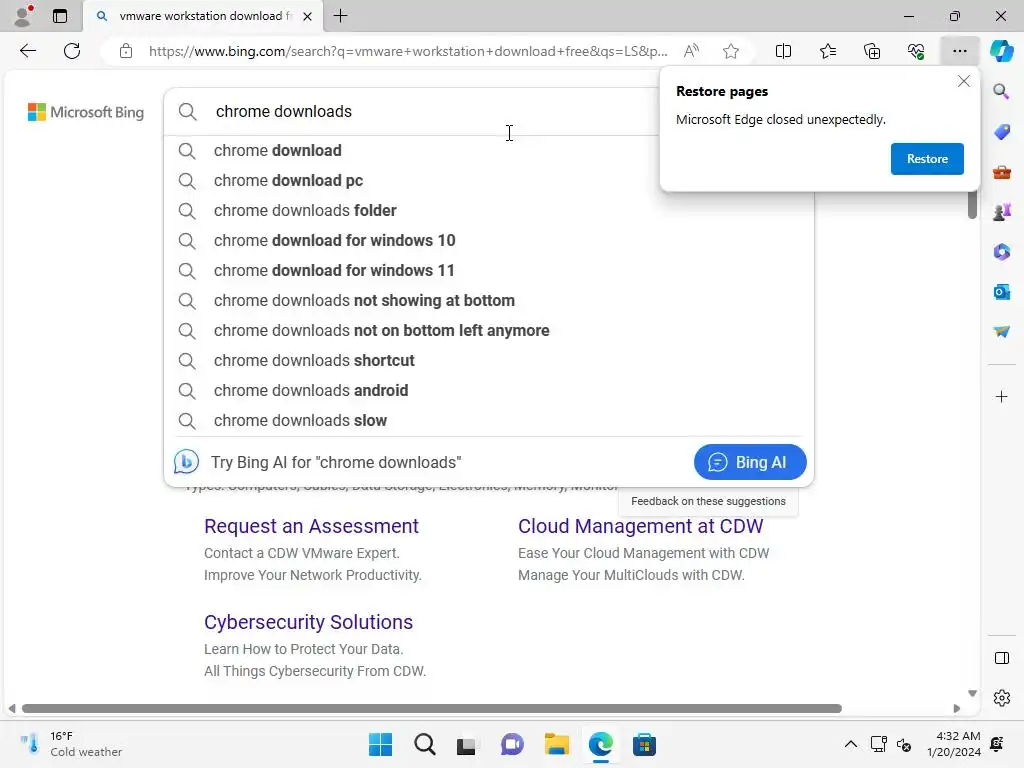The width and height of the screenshot is (1024, 768).
Task: Open Collections panel
Action: pyautogui.click(x=872, y=51)
